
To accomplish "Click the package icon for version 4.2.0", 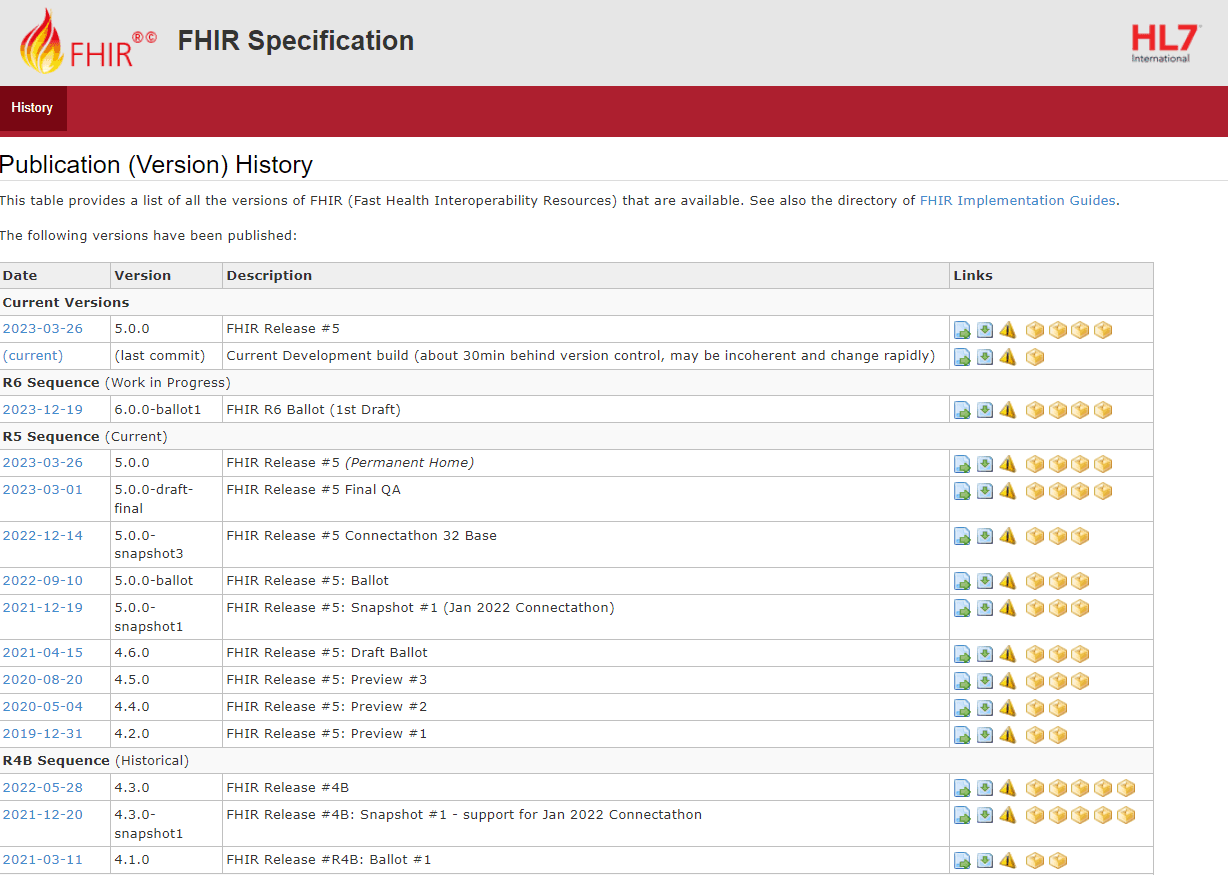I will pos(1035,734).
